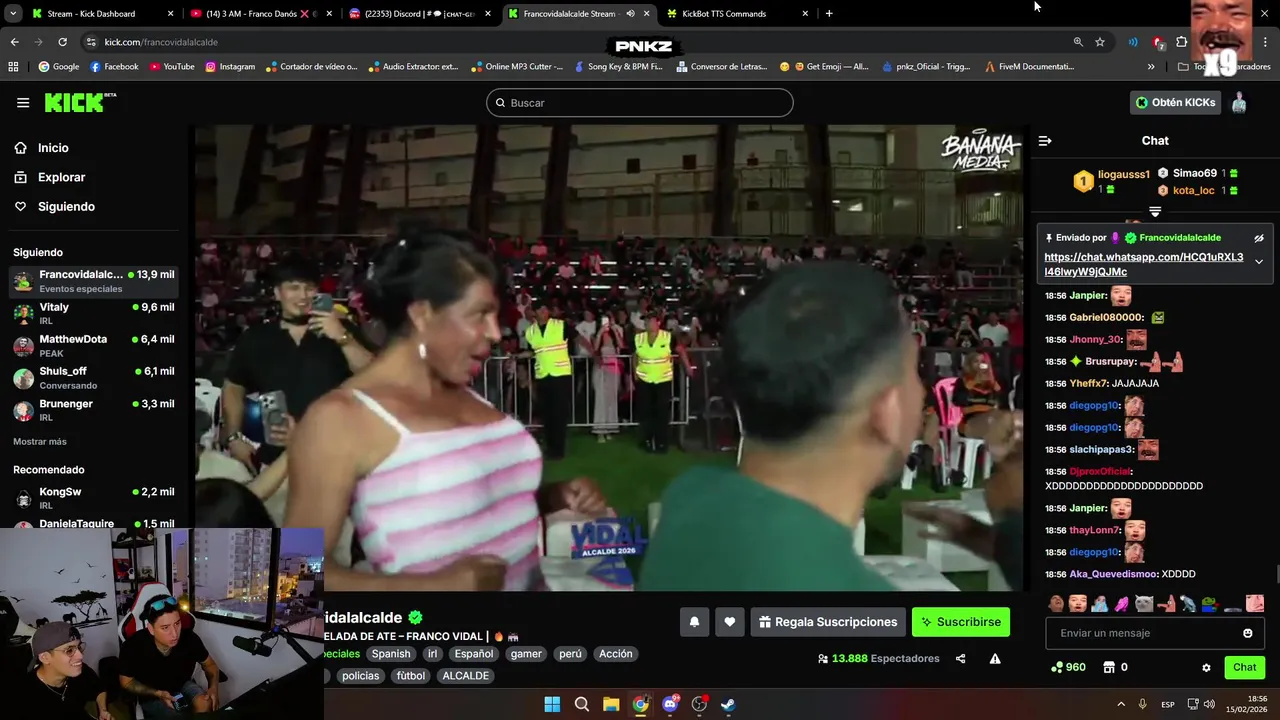Open KongSw recommended channel

(94, 497)
